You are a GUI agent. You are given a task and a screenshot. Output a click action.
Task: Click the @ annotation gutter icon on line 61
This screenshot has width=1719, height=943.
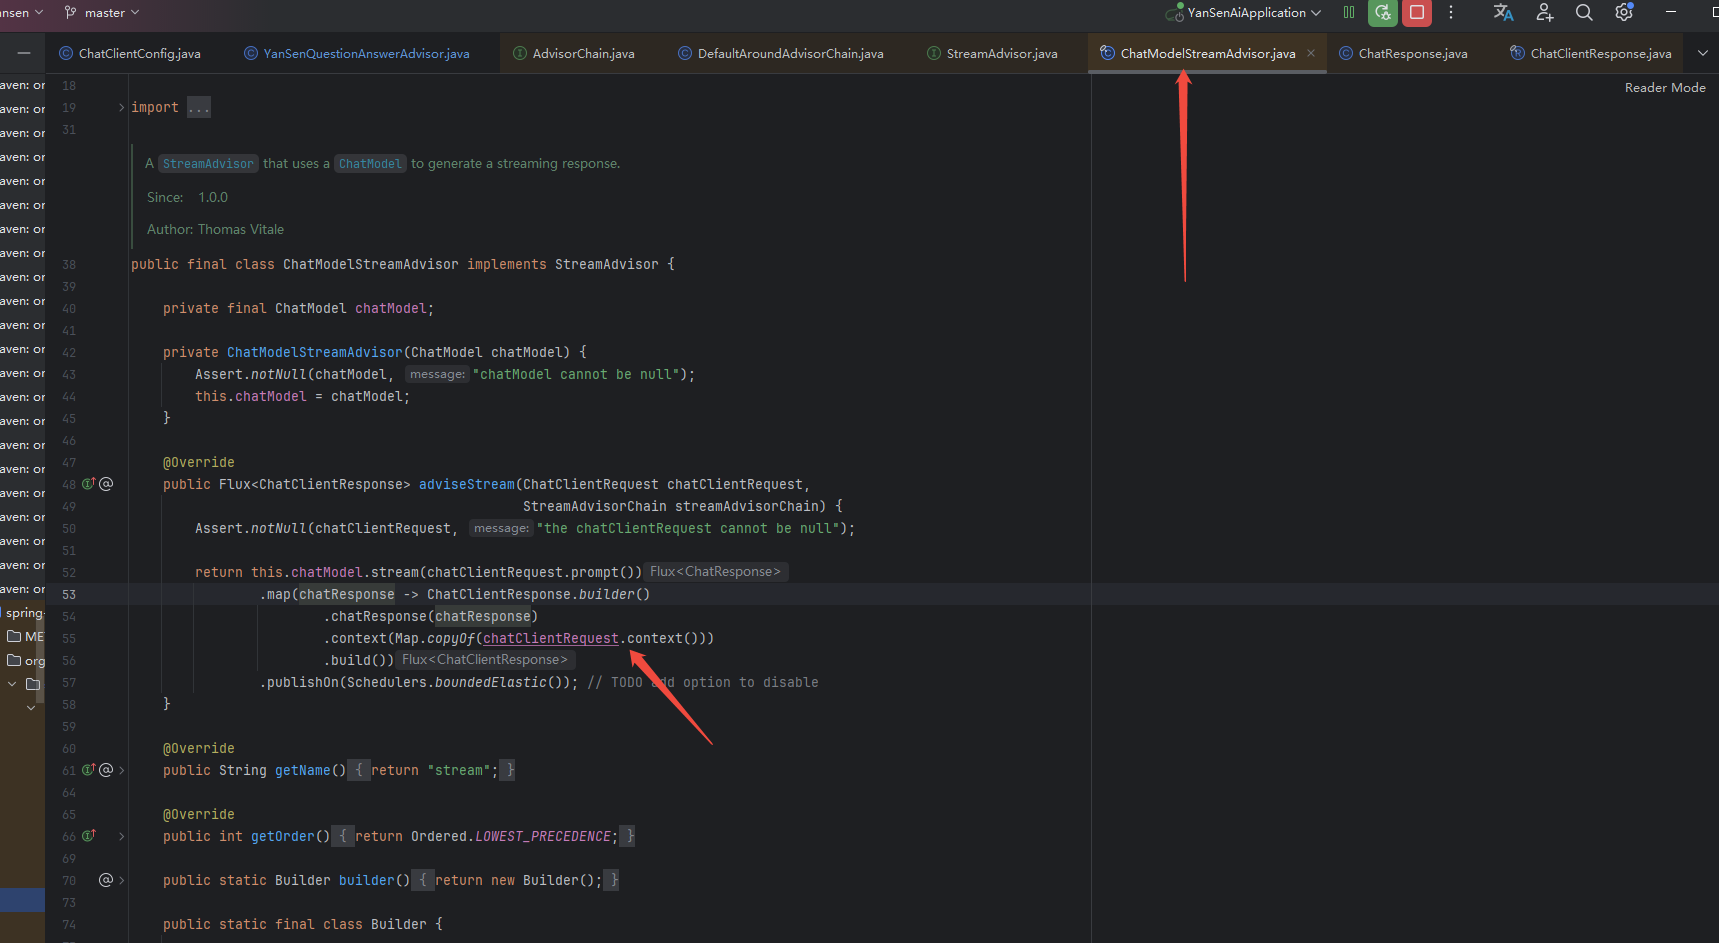(x=106, y=770)
